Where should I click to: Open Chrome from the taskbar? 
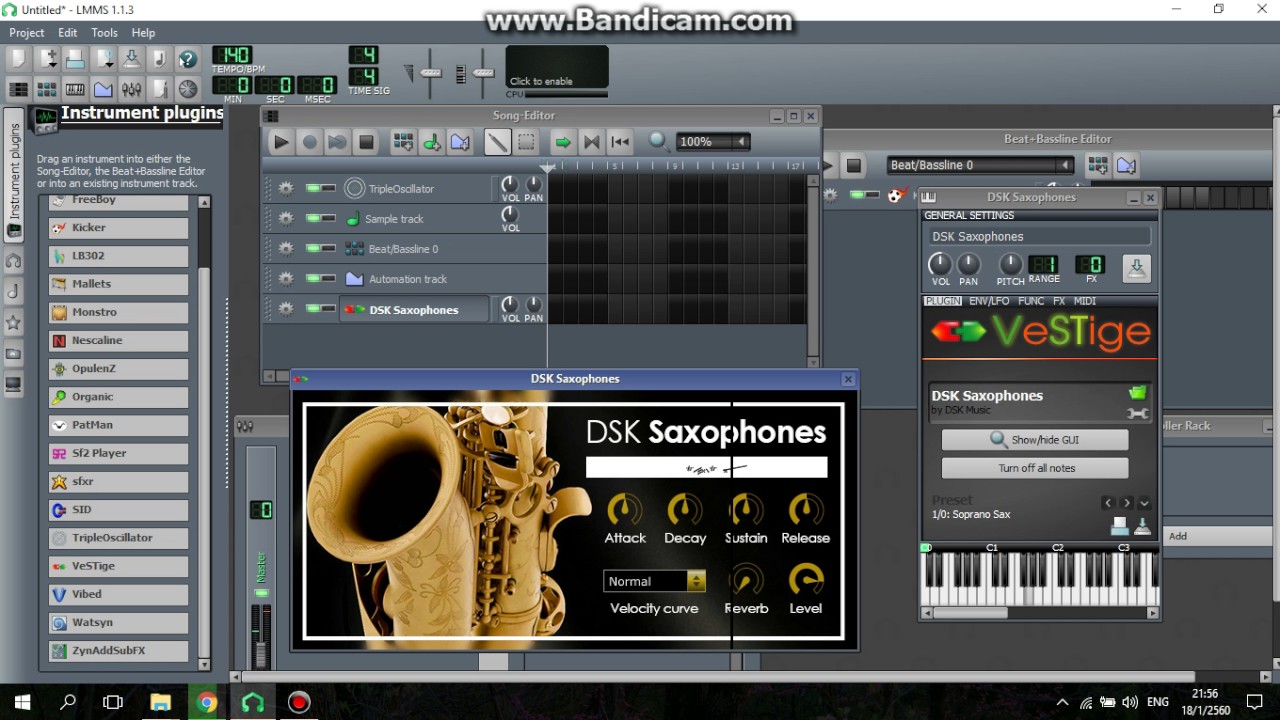click(206, 702)
